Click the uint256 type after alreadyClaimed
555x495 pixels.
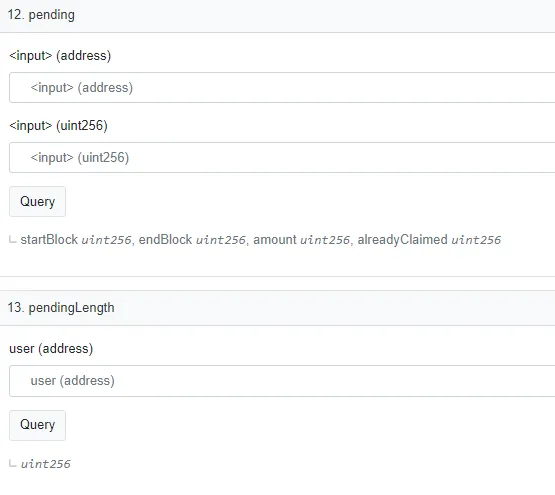476,240
